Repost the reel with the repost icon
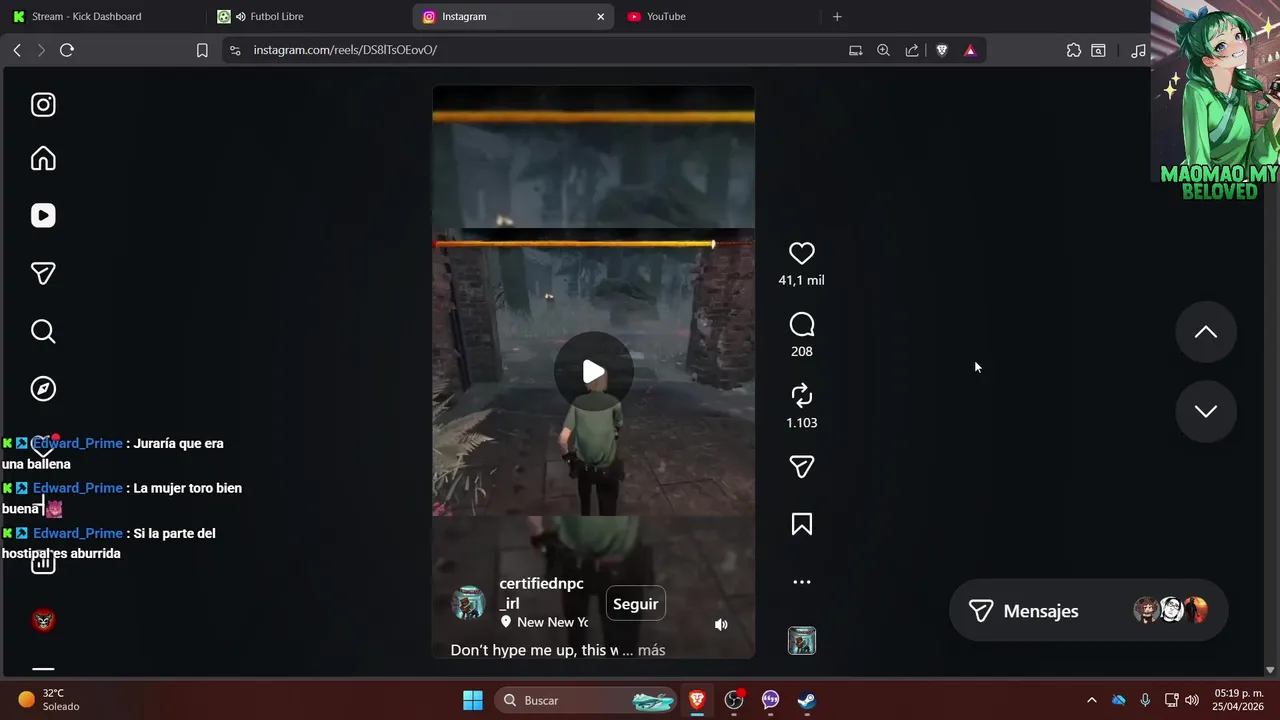The height and width of the screenshot is (720, 1280). click(x=802, y=396)
